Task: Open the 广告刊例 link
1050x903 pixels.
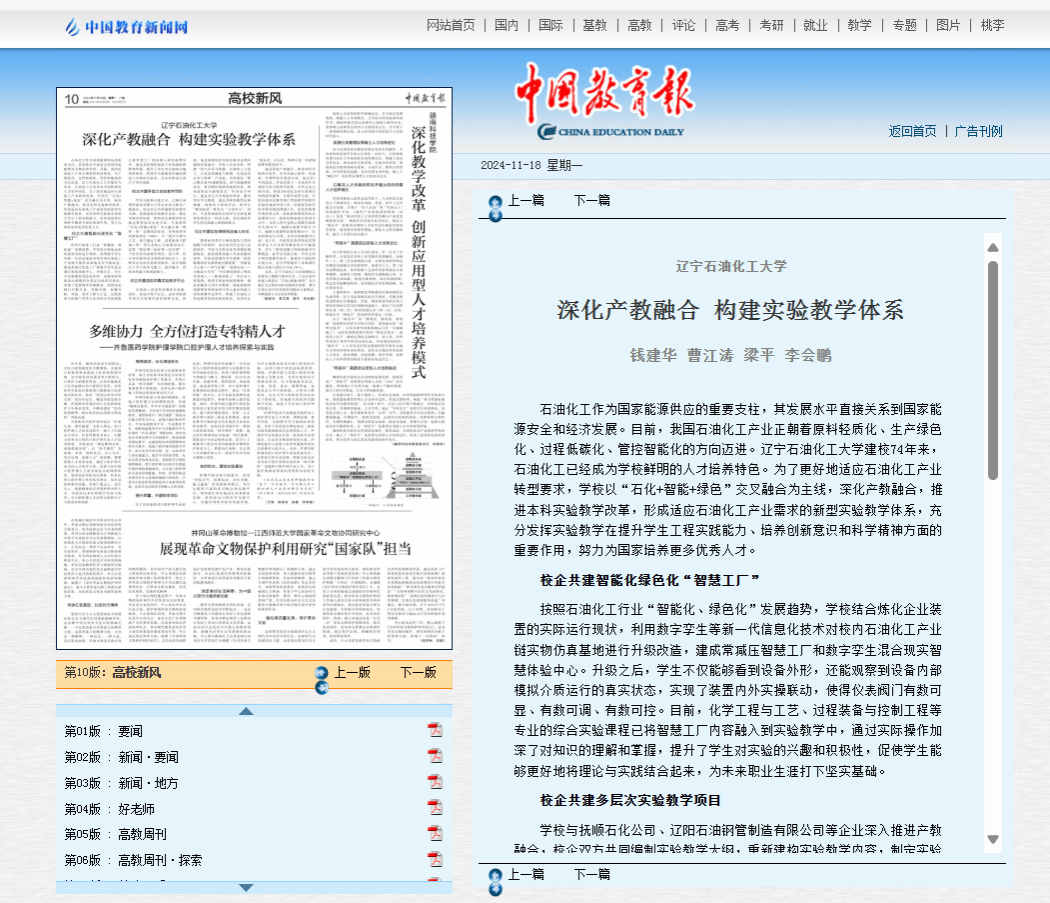Action: [978, 131]
